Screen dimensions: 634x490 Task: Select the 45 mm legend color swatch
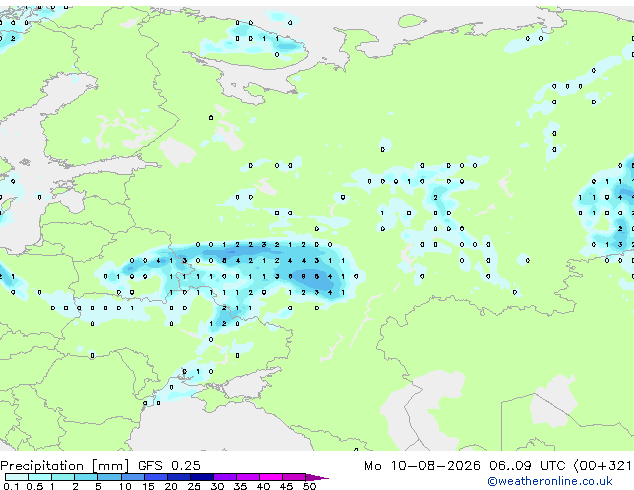[x=294, y=477]
